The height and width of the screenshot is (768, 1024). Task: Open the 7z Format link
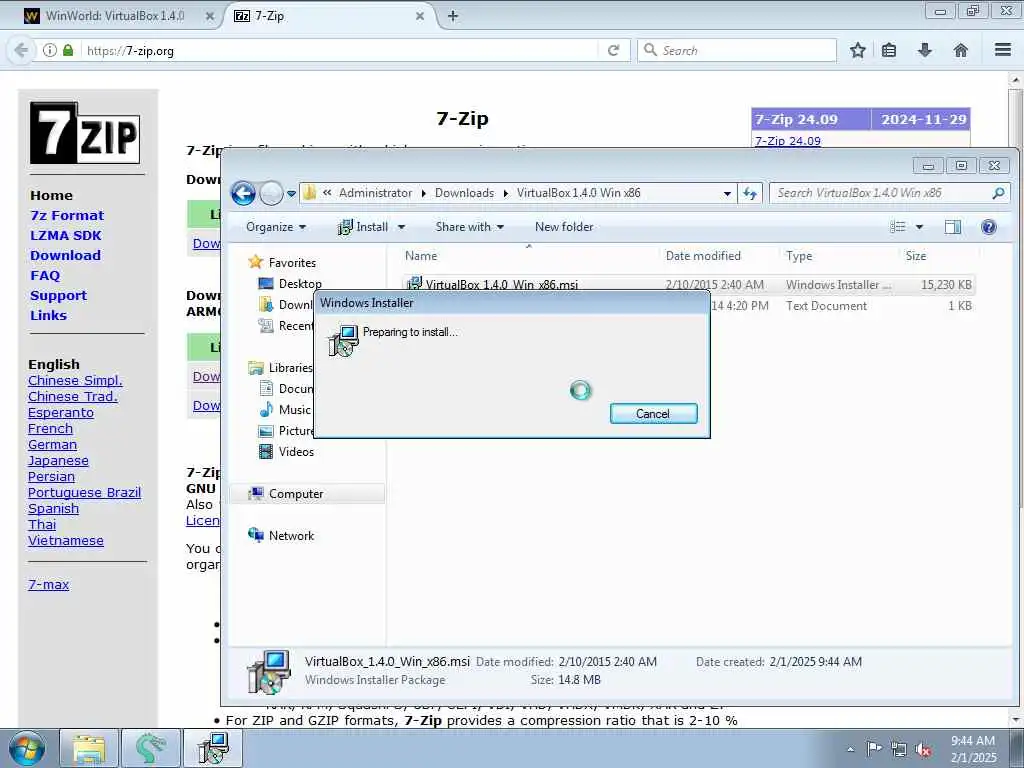coord(67,216)
